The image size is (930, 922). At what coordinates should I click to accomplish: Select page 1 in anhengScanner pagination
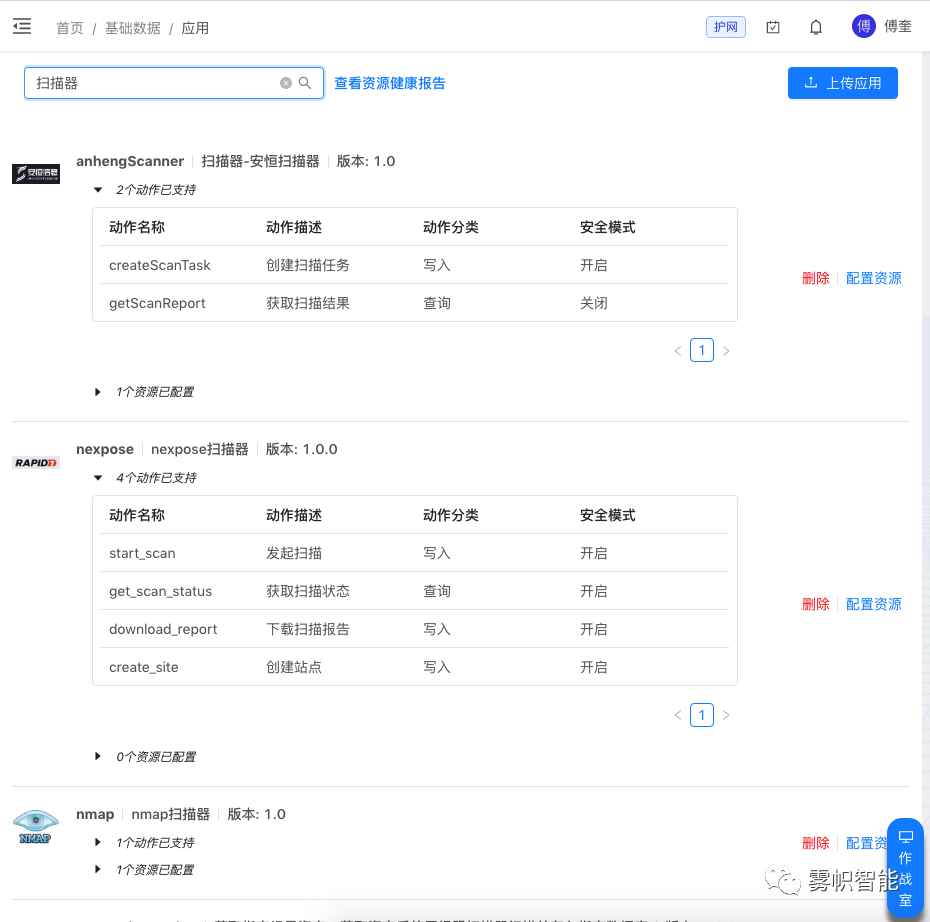[x=702, y=350]
